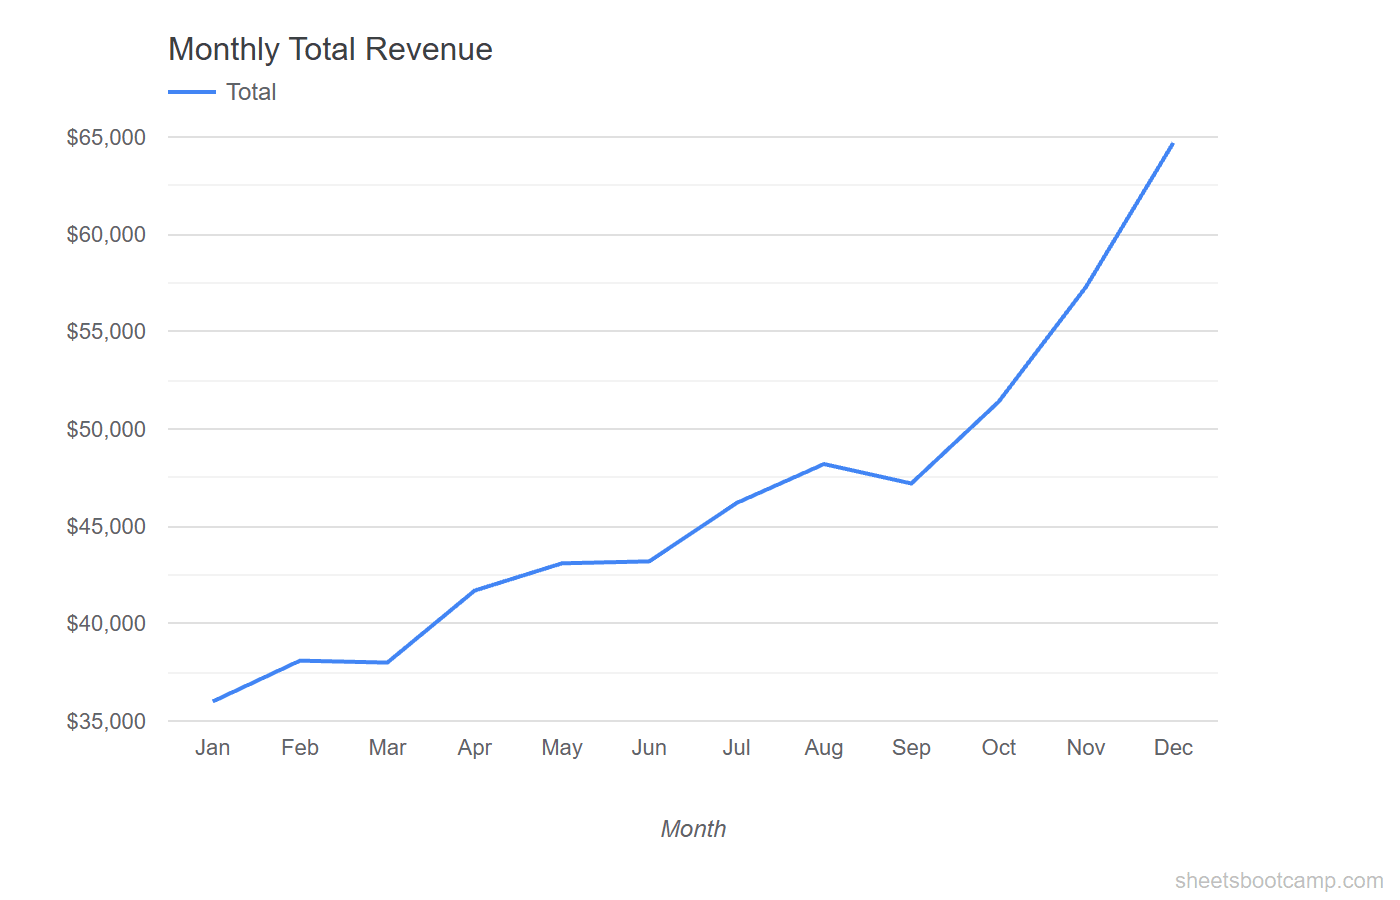The height and width of the screenshot is (900, 1400).
Task: Click the $45,000 gridline
Action: point(700,526)
